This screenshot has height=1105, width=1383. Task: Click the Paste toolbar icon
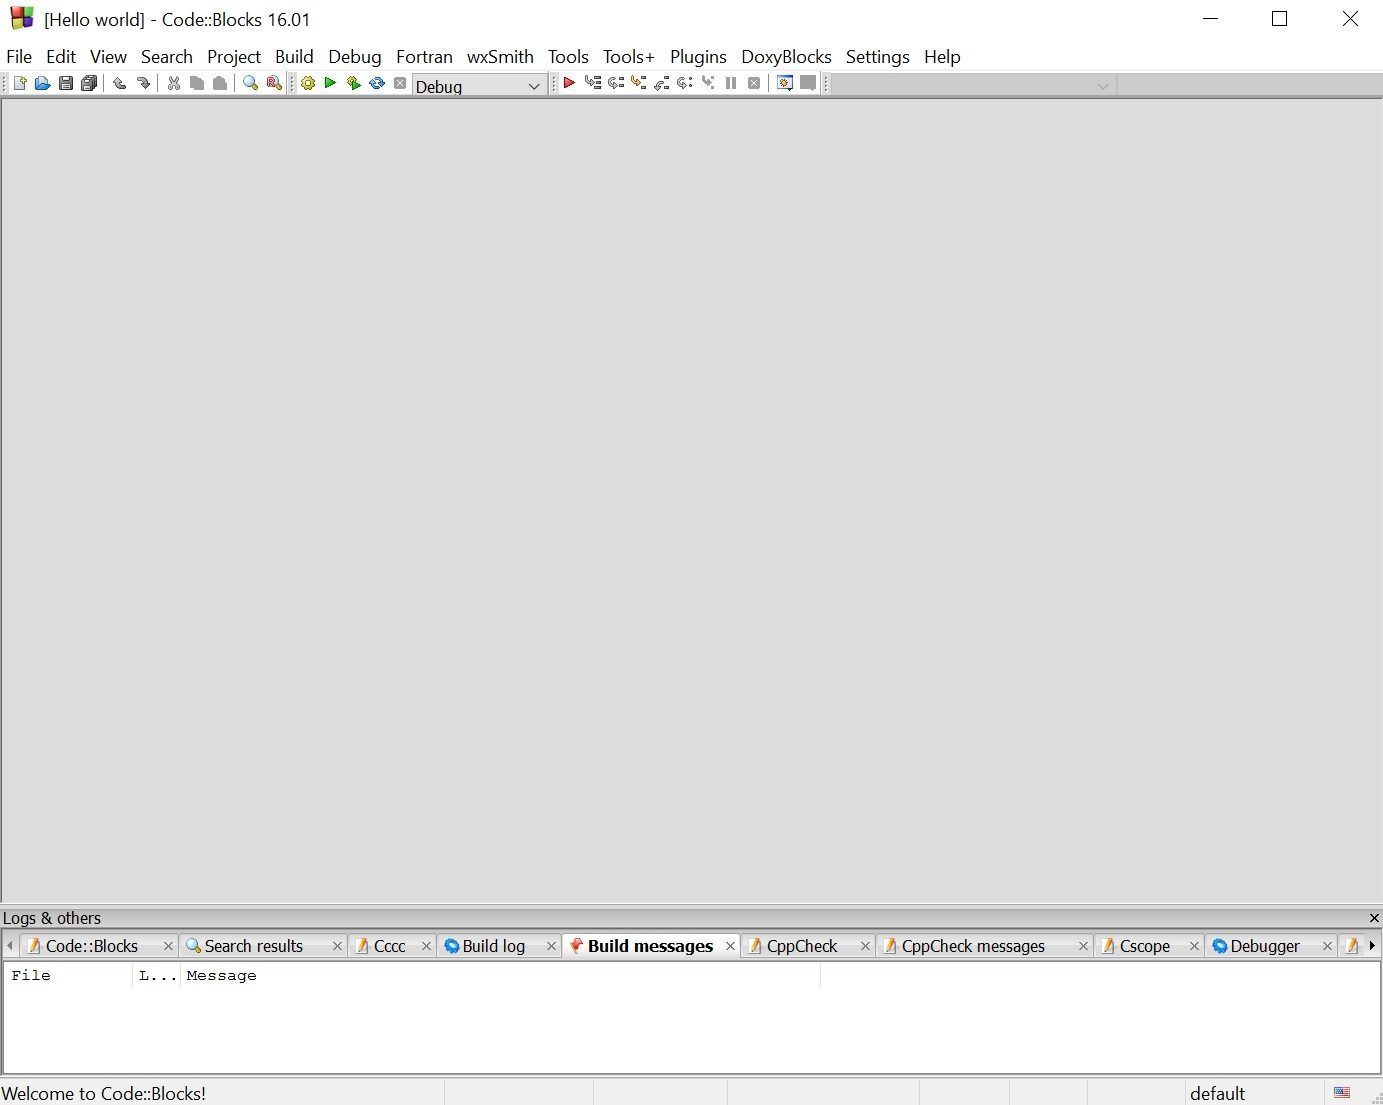pos(220,84)
